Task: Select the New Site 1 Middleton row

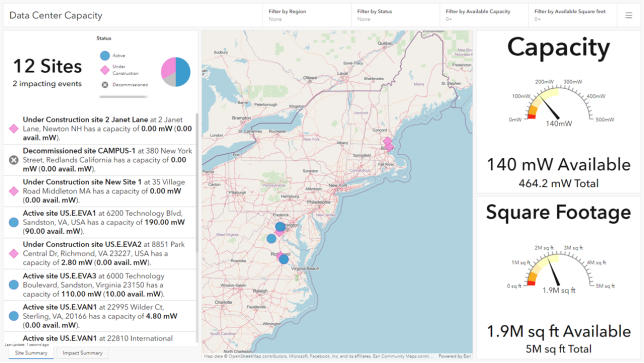Action: point(100,191)
